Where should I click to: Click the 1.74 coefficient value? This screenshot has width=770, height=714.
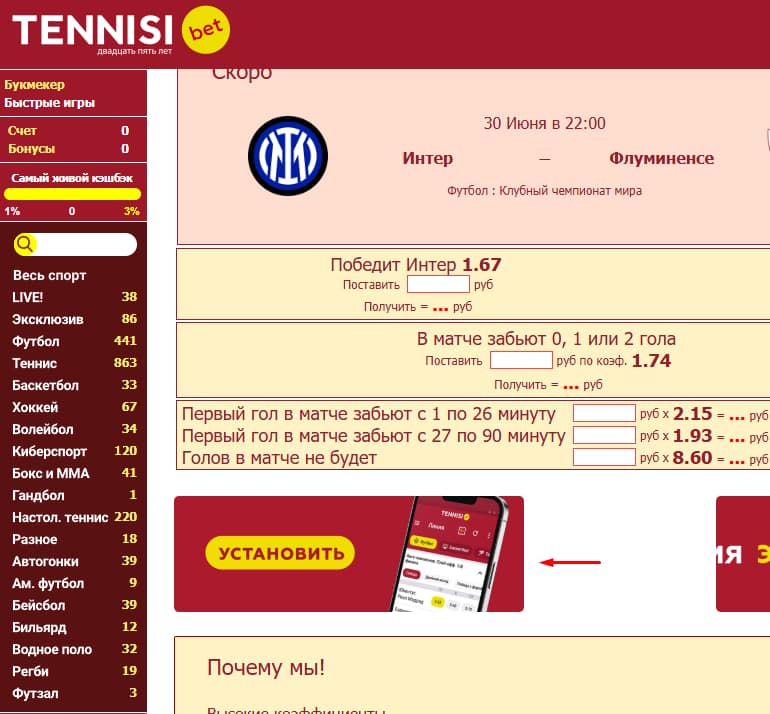point(651,361)
